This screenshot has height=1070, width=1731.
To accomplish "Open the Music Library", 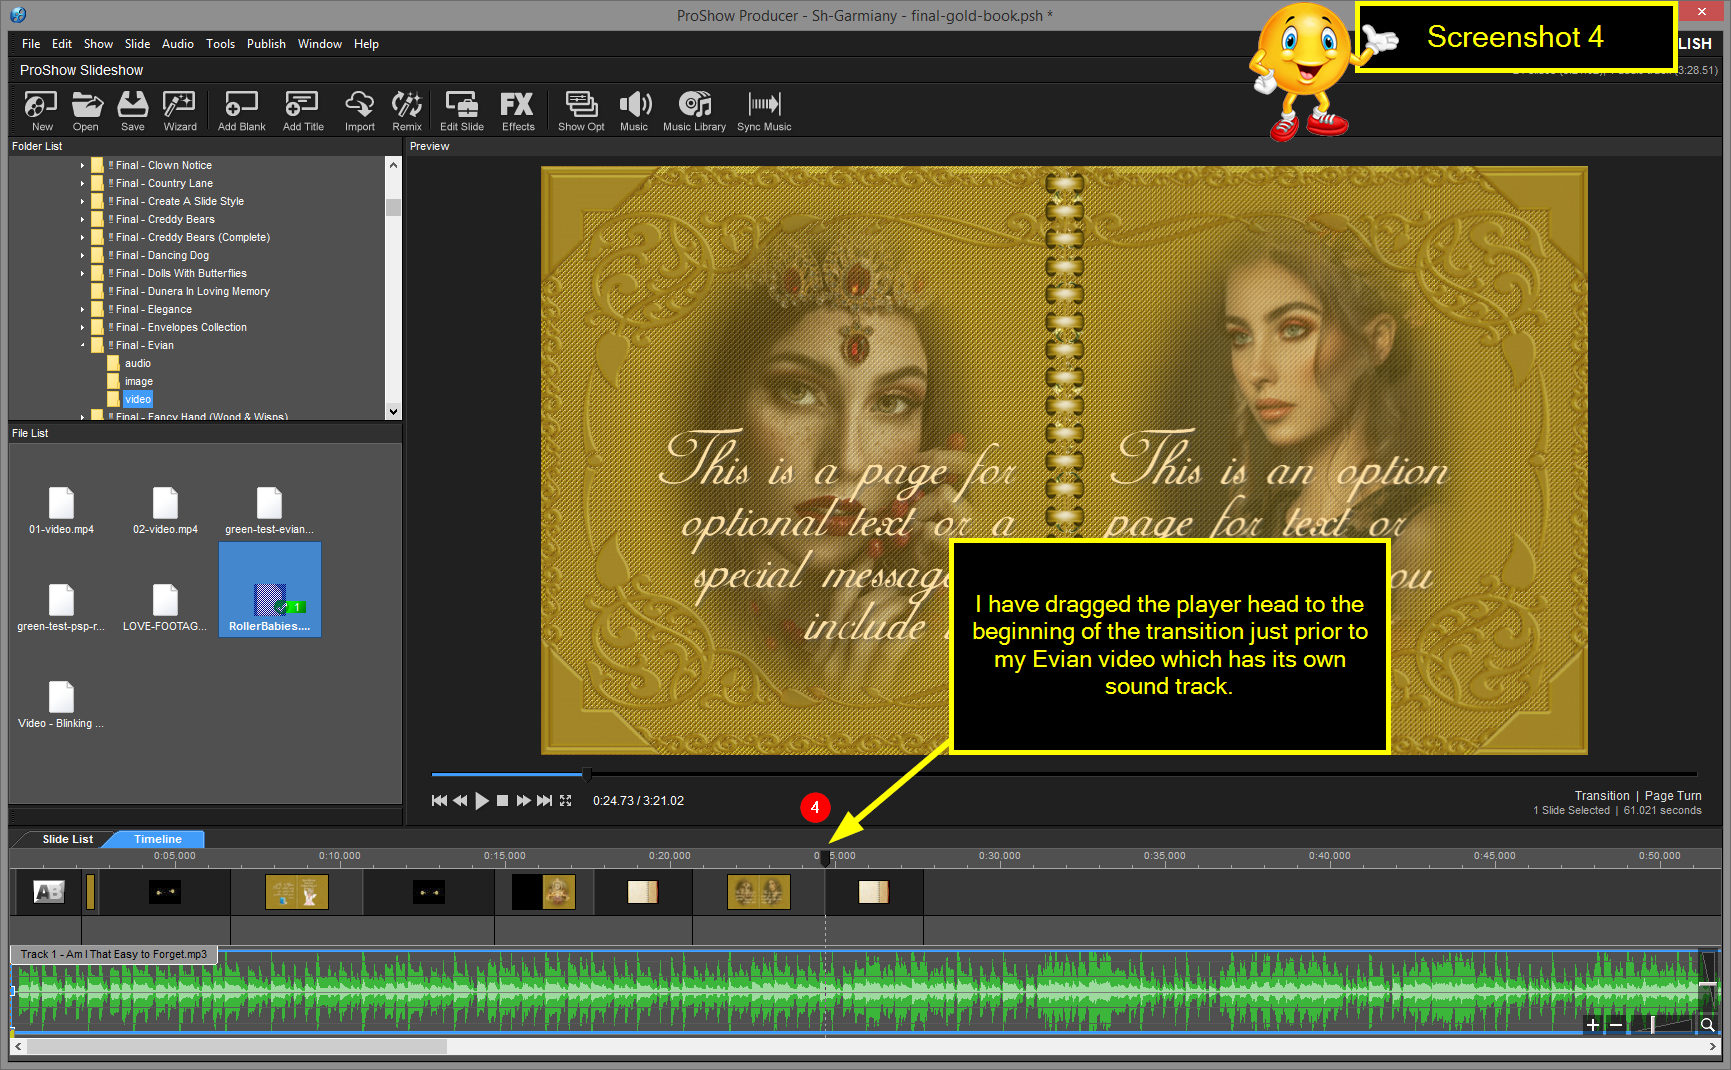I will tap(694, 110).
